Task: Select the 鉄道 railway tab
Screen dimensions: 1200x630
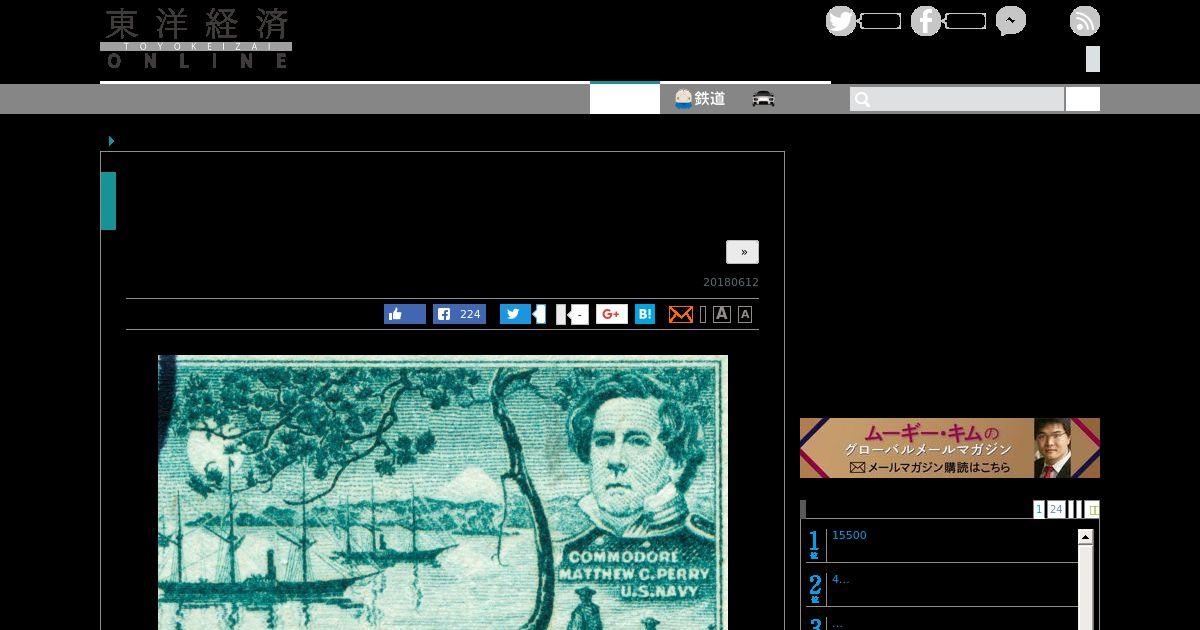Action: tap(700, 99)
